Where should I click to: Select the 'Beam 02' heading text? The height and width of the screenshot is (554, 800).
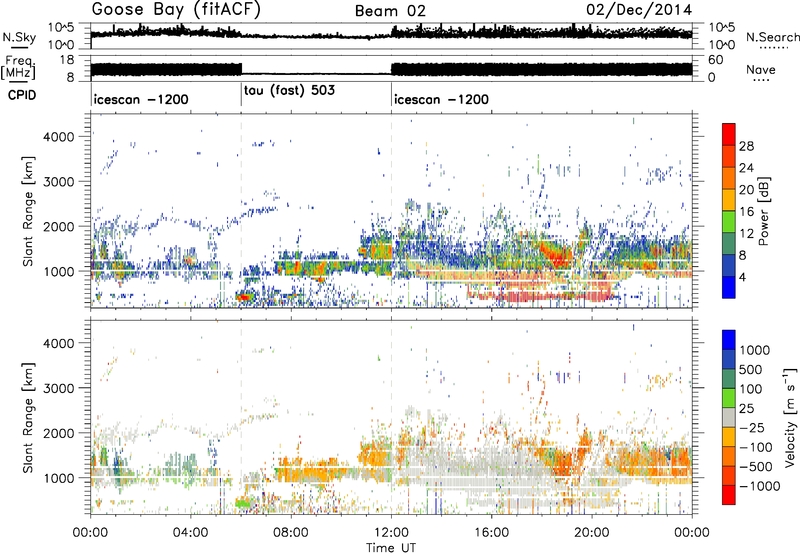click(x=390, y=11)
